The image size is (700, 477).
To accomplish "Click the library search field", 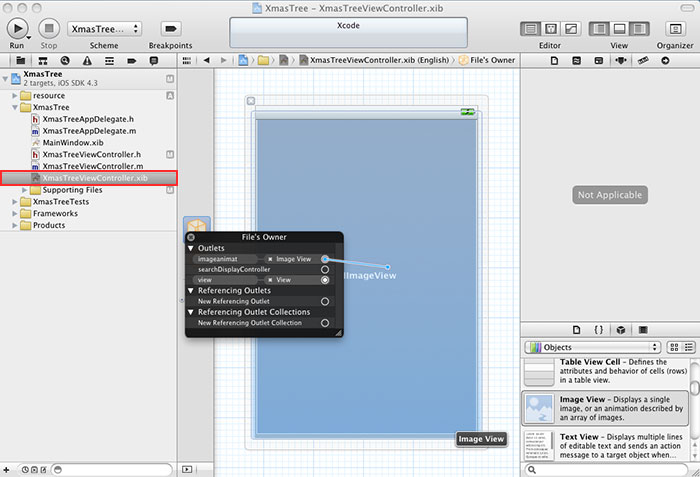I will pyautogui.click(x=606, y=469).
